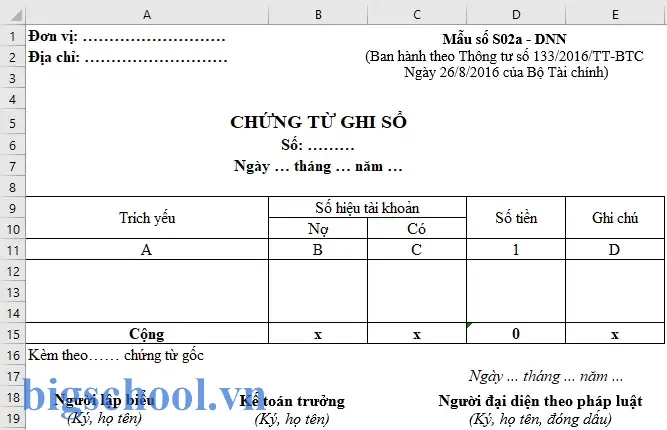Select column B header
667x430 pixels.
(x=318, y=15)
